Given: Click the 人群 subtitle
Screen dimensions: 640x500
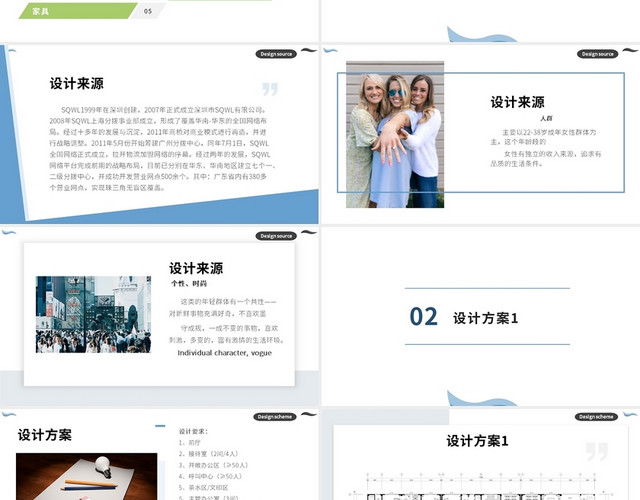Looking at the screenshot, I should (x=546, y=118).
